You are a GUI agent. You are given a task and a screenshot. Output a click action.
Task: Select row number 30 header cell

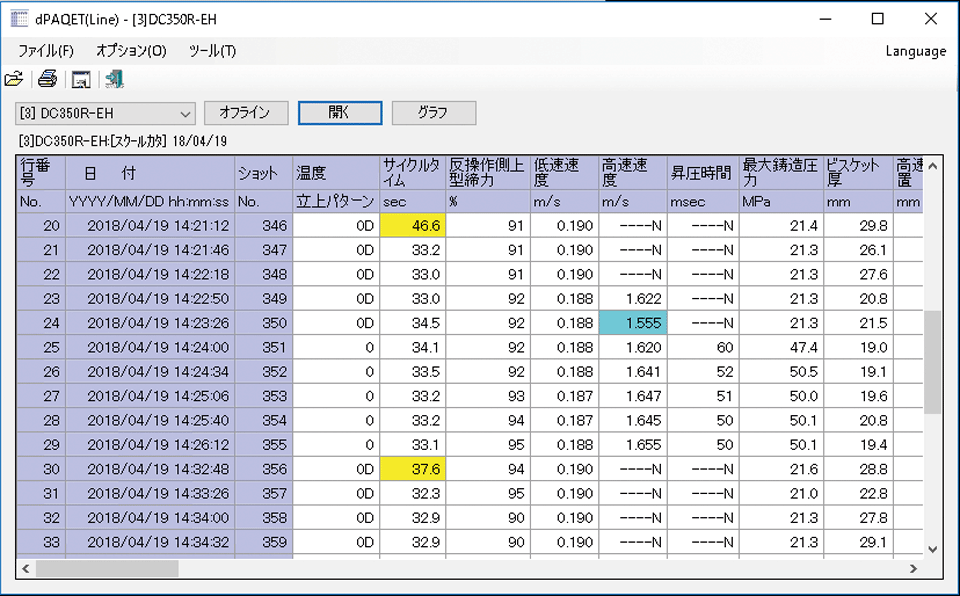tap(41, 469)
